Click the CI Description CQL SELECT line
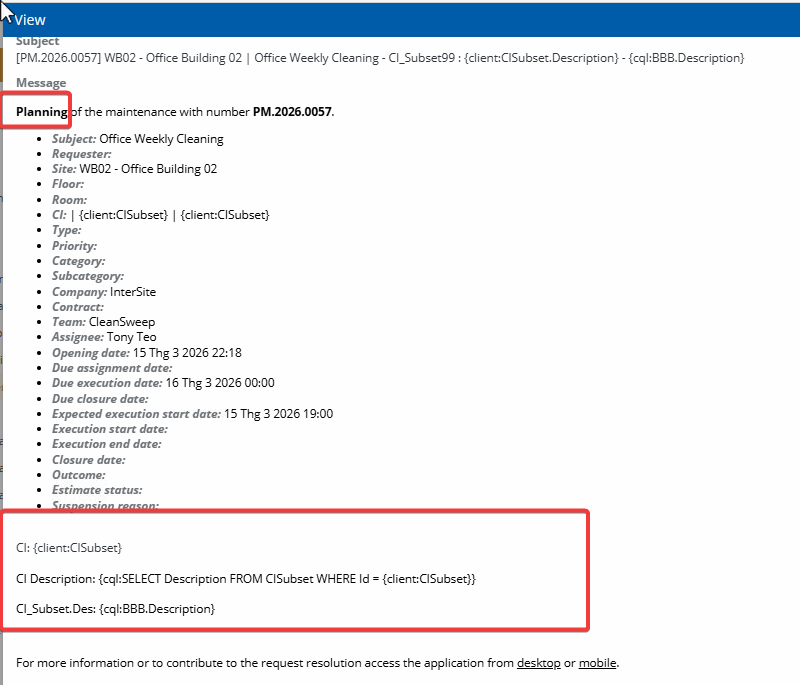 pyautogui.click(x=246, y=579)
